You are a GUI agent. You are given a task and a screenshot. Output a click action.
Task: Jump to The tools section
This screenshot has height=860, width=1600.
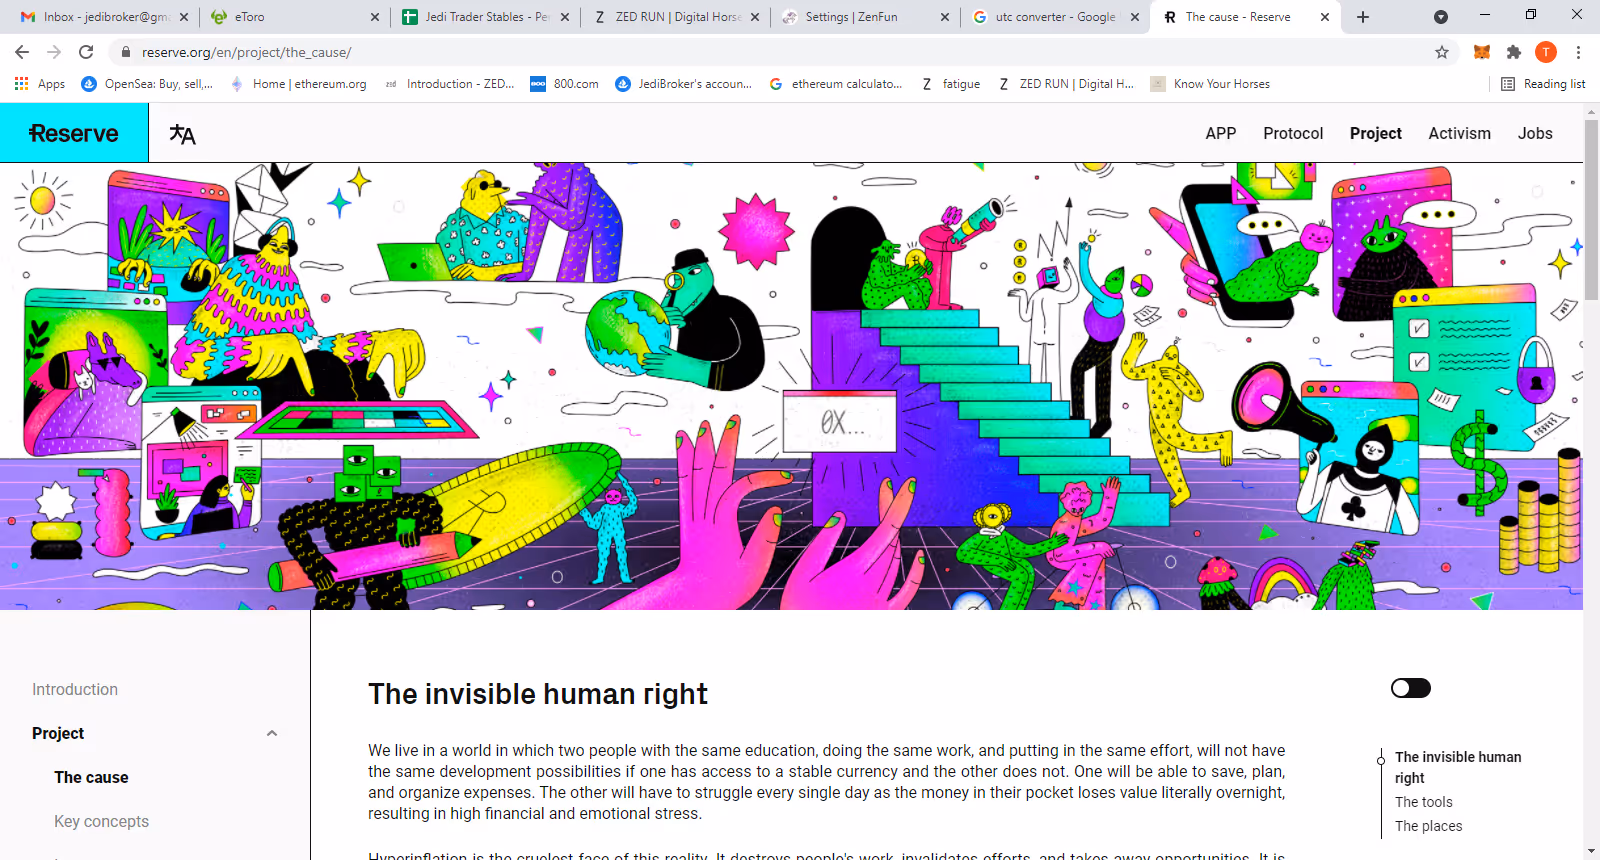(1424, 802)
